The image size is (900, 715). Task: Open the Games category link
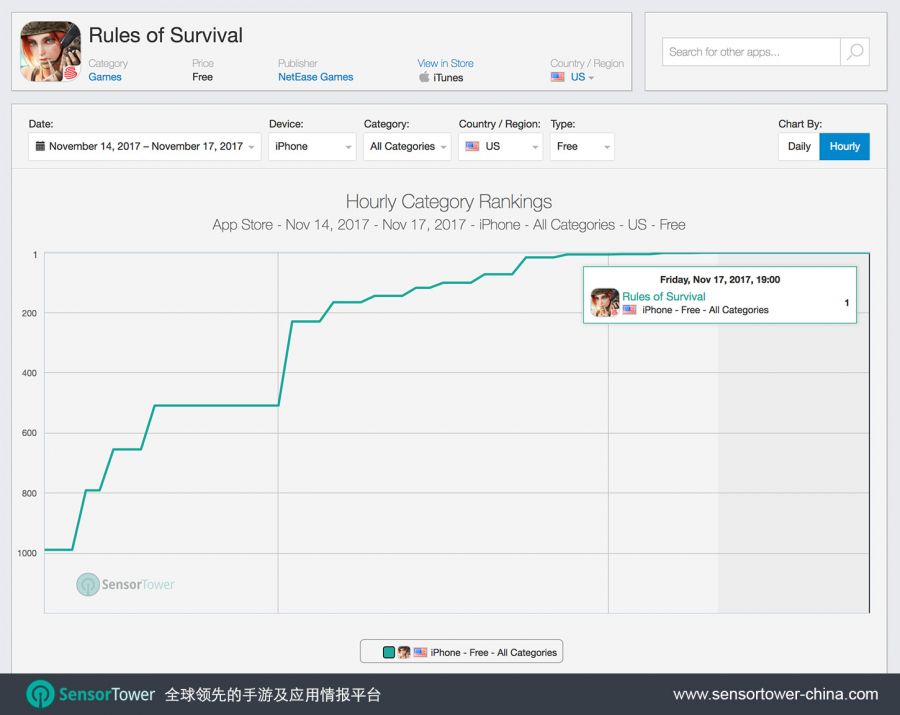click(x=105, y=77)
